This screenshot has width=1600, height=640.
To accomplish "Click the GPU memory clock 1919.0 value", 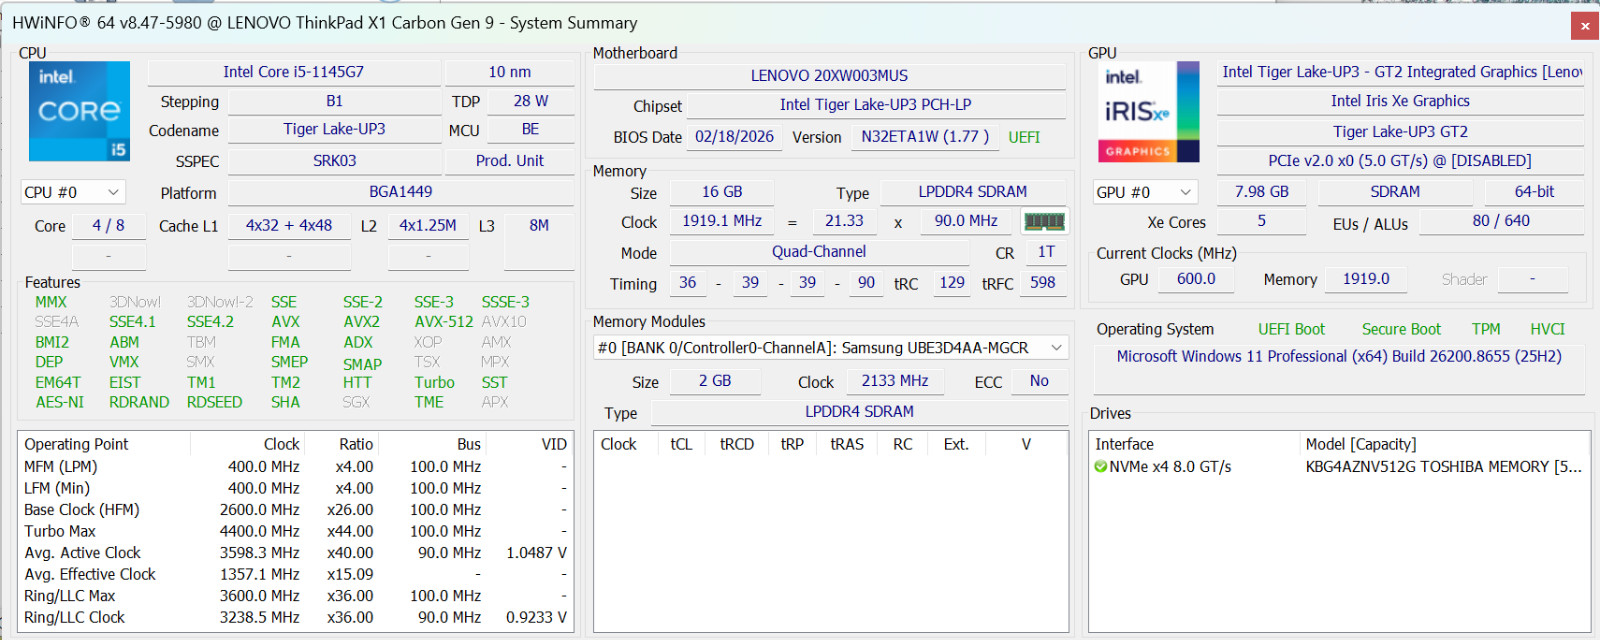I will point(1366,280).
